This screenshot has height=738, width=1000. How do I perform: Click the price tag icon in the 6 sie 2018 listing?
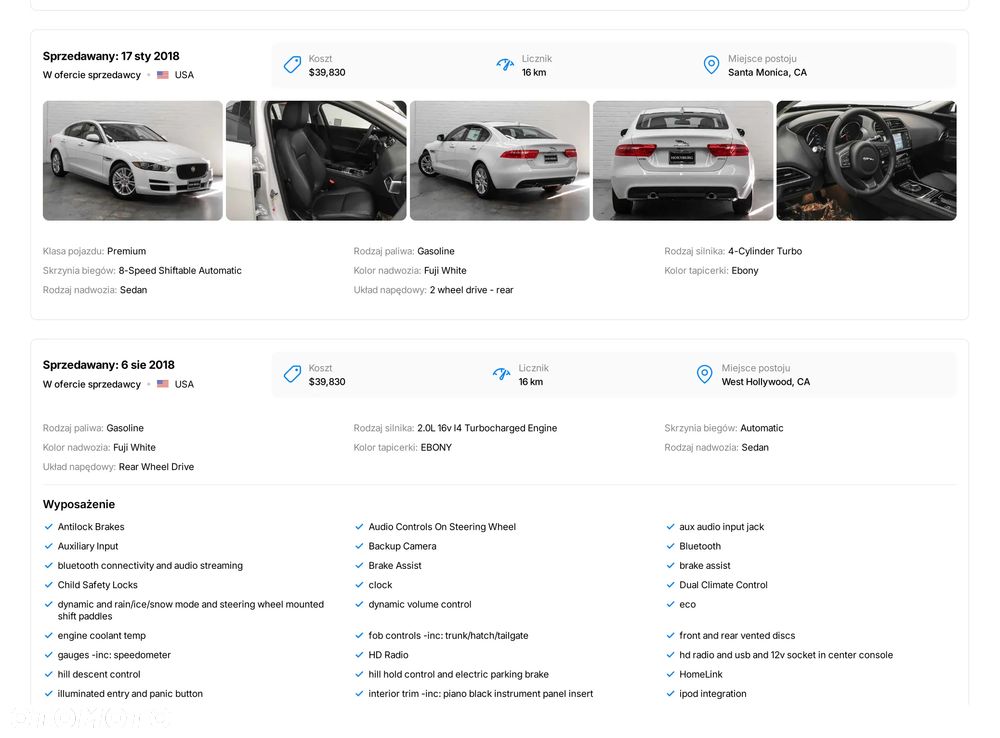point(292,374)
